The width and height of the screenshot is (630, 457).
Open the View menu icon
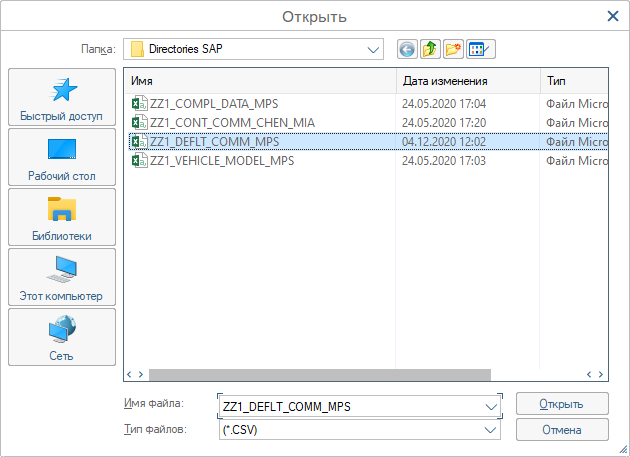479,49
